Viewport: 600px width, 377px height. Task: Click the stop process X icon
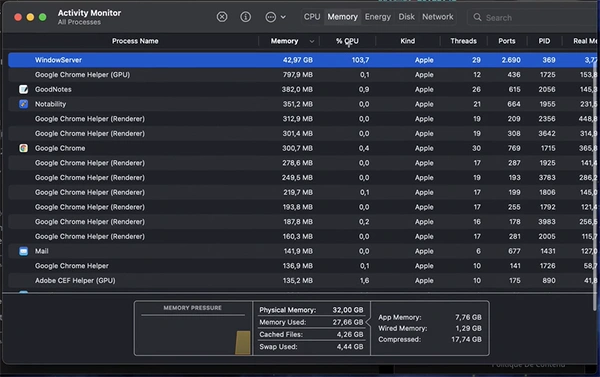[222, 17]
